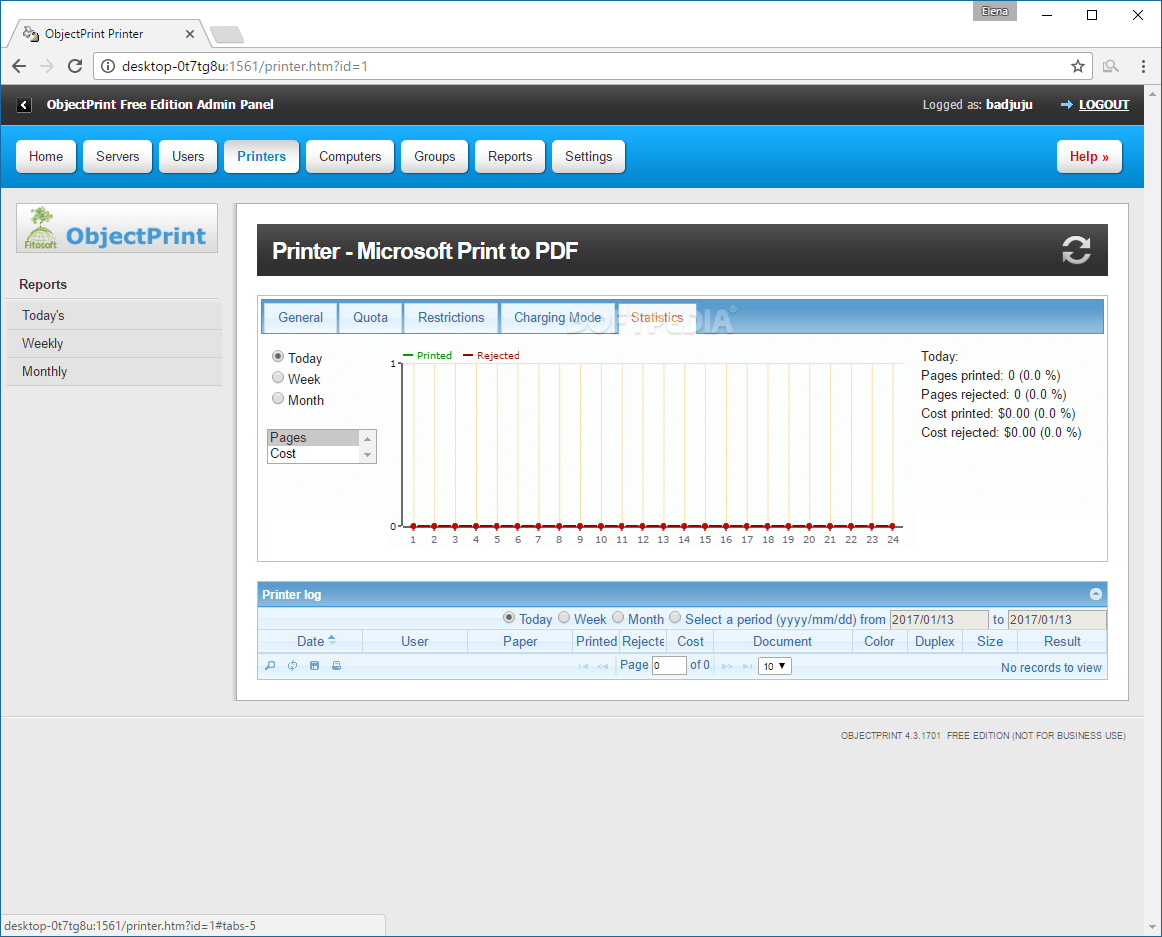Open Groups in navigation bar
The height and width of the screenshot is (937, 1162).
[435, 156]
